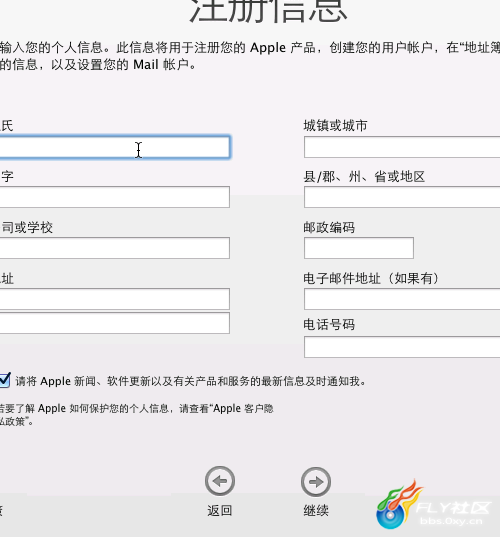Click the 返回 label text
The height and width of the screenshot is (537, 500).
coord(220,510)
